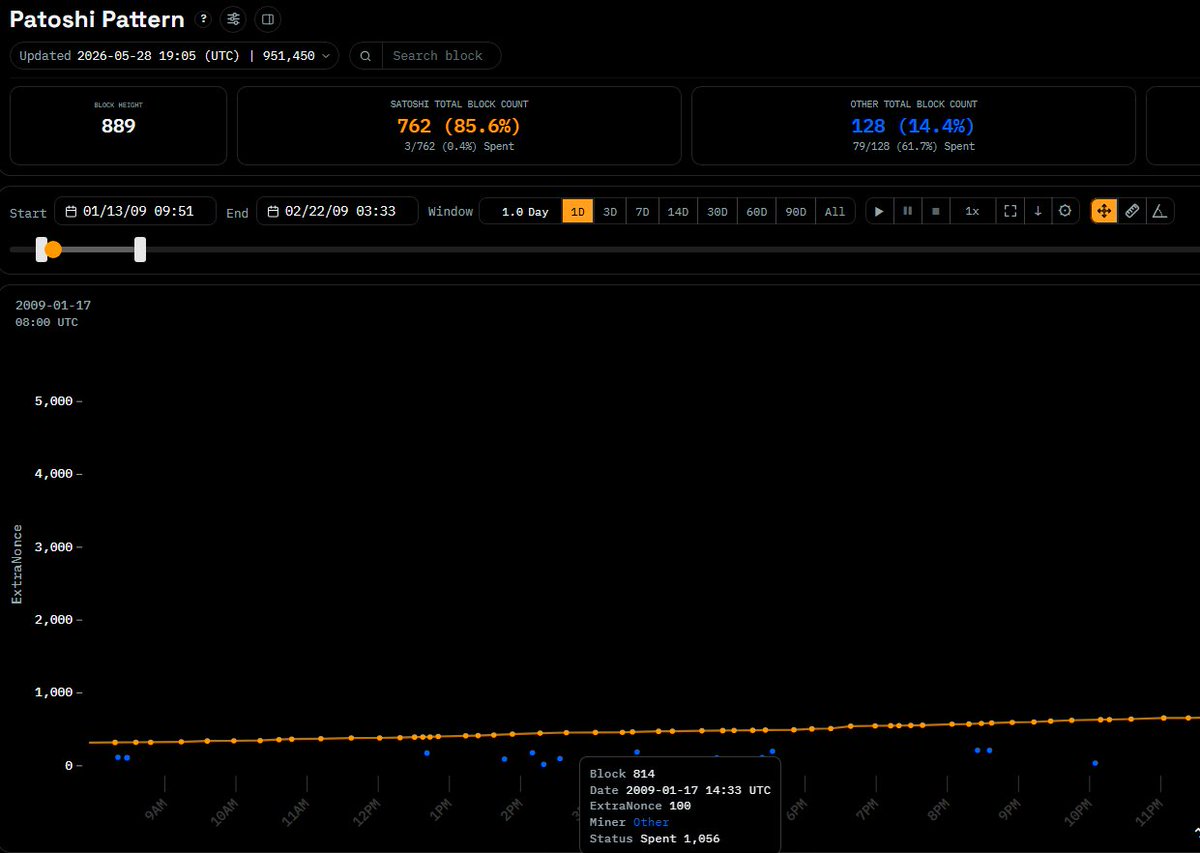The width and height of the screenshot is (1200, 853).
Task: Expand the Updated 2026-05-28 dropdown
Action: pos(174,56)
